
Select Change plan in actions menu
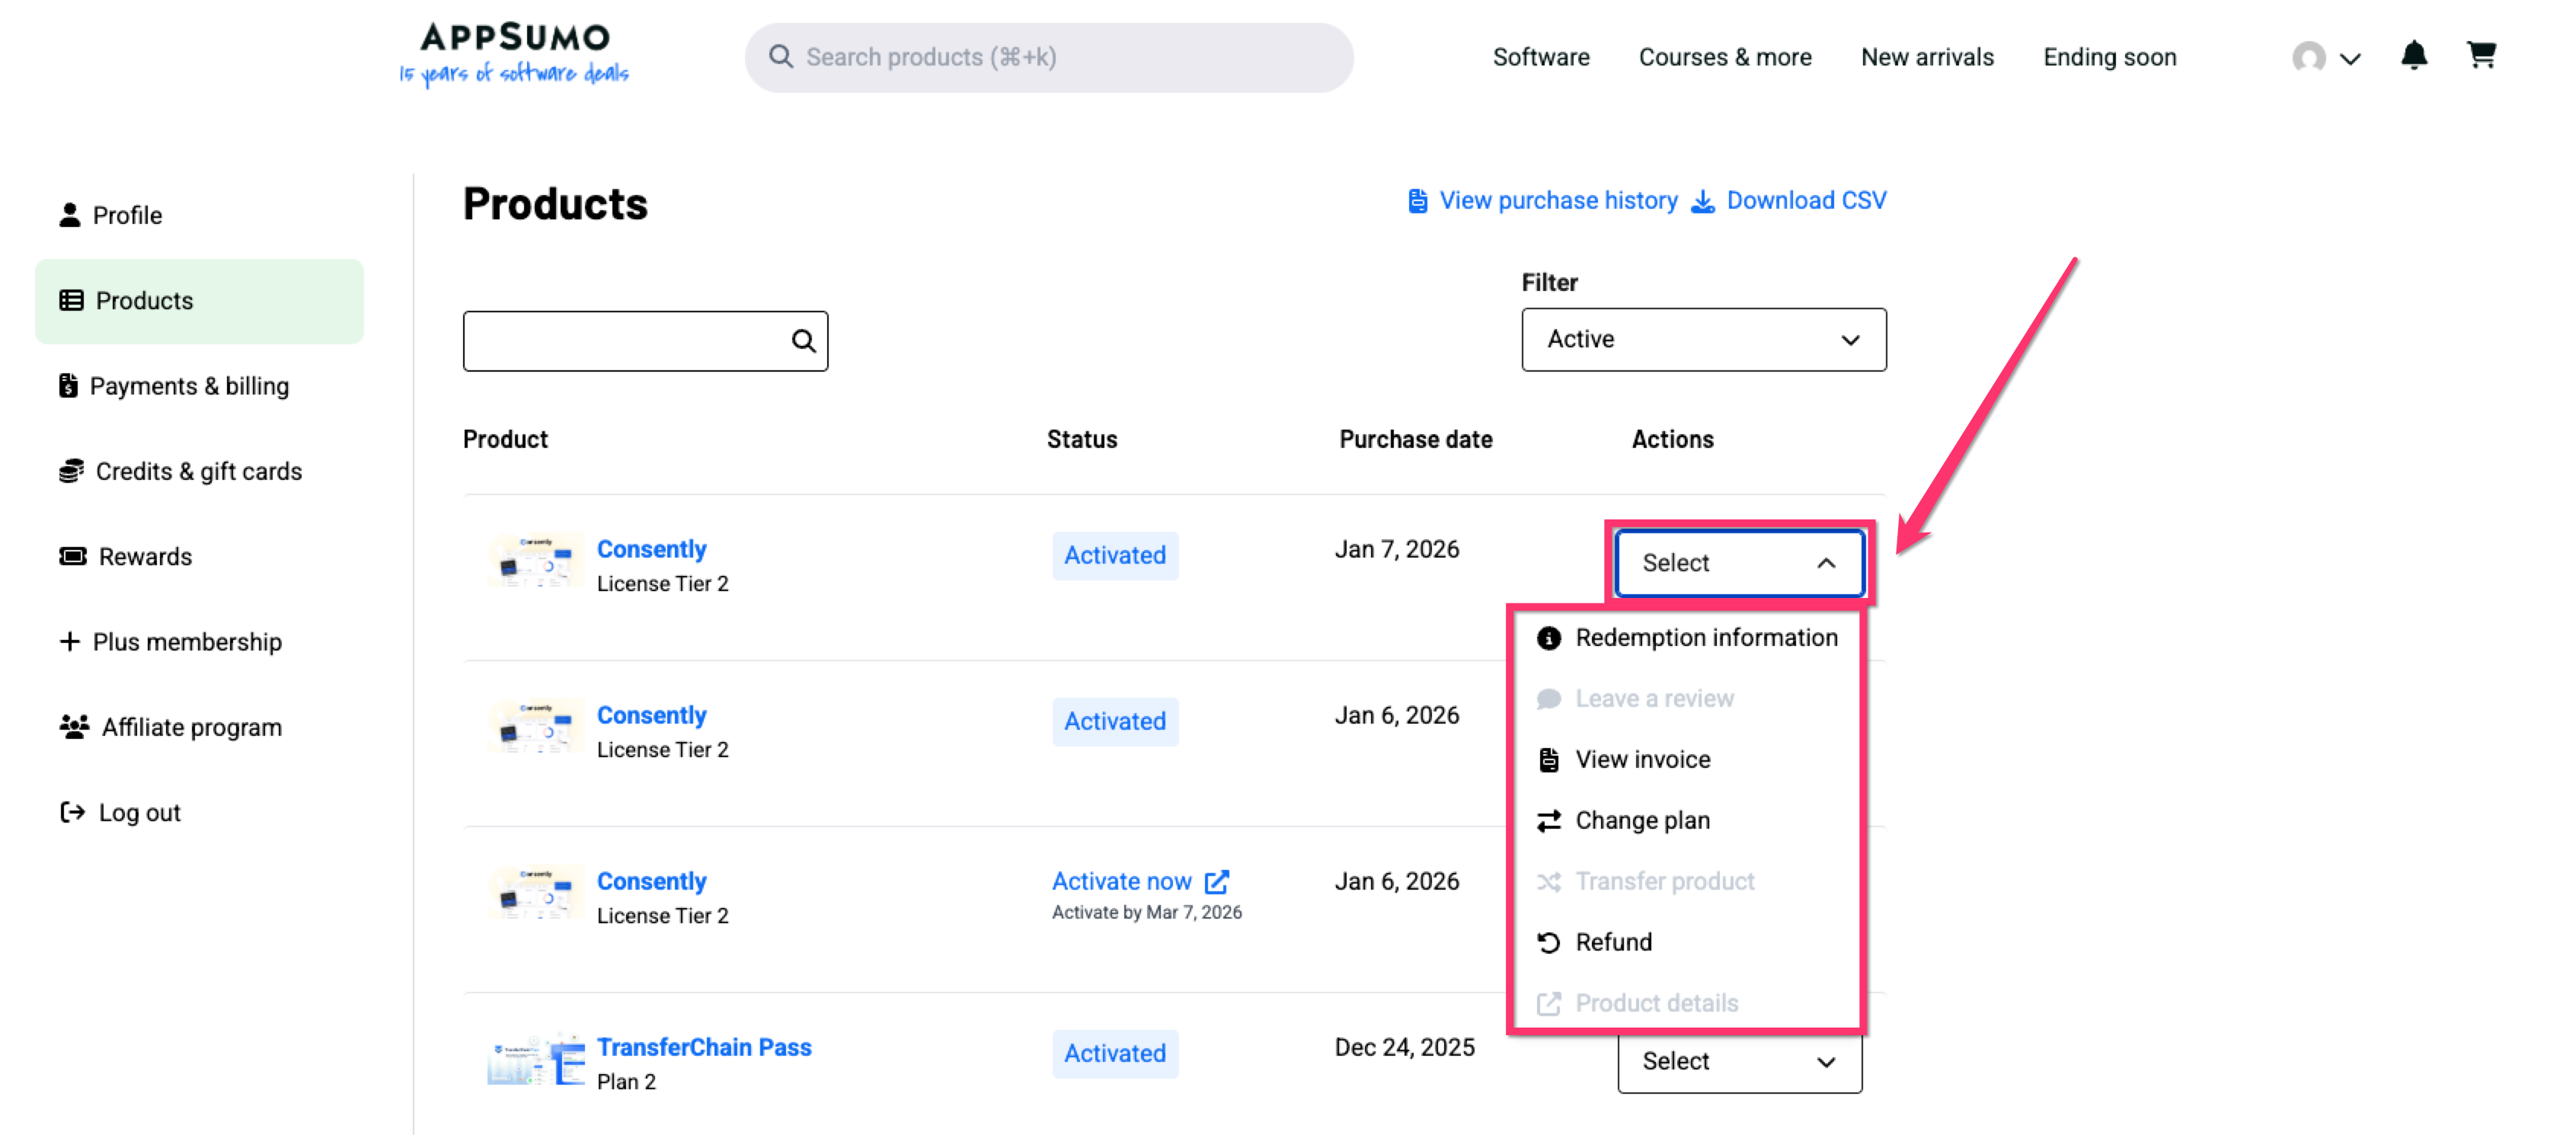point(1641,820)
